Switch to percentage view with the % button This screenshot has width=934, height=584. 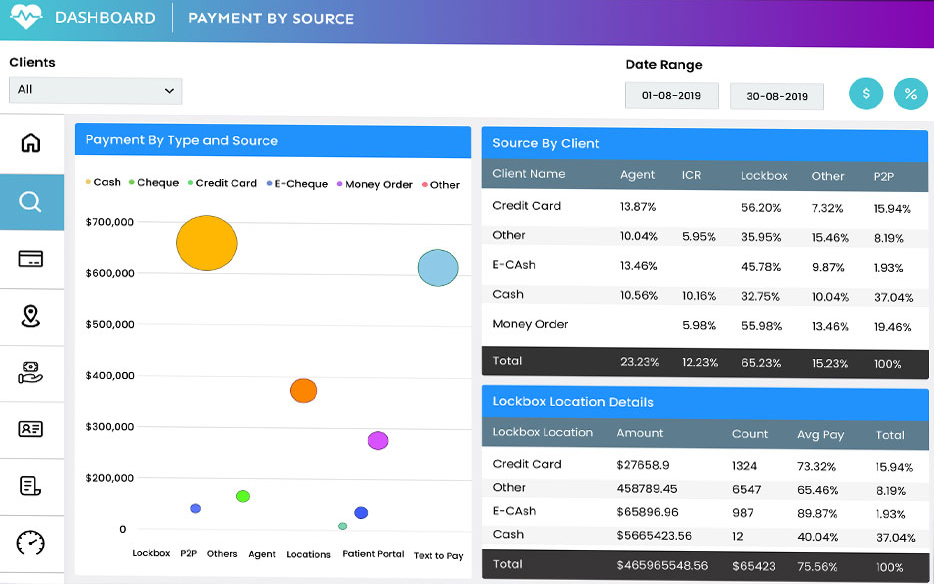click(911, 94)
